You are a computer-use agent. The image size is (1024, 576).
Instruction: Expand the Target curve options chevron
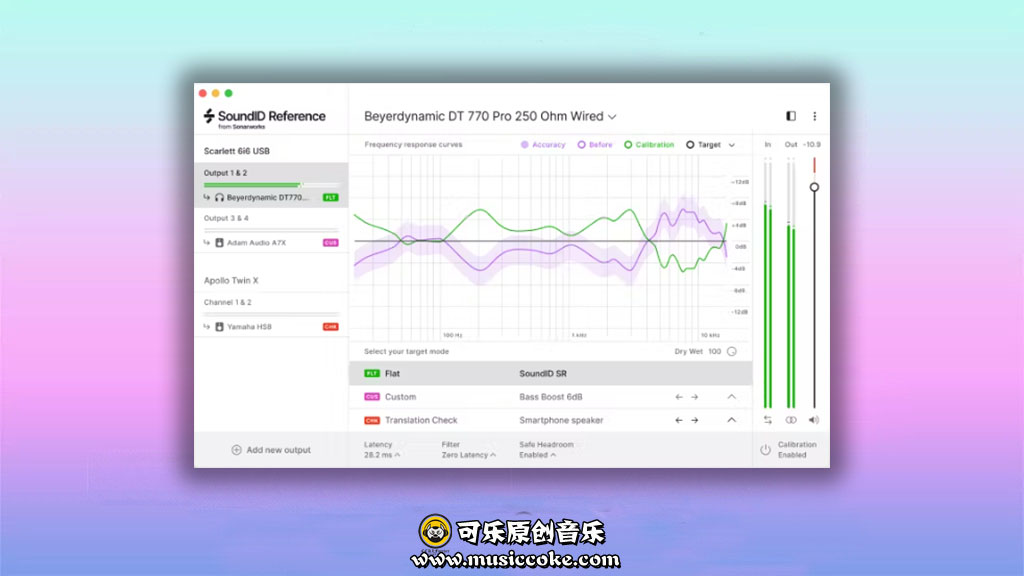pyautogui.click(x=731, y=145)
